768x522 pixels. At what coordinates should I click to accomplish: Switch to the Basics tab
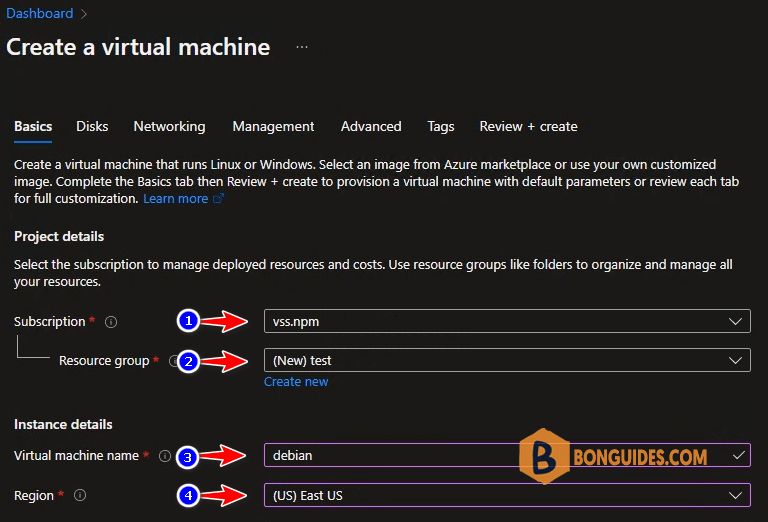click(33, 126)
